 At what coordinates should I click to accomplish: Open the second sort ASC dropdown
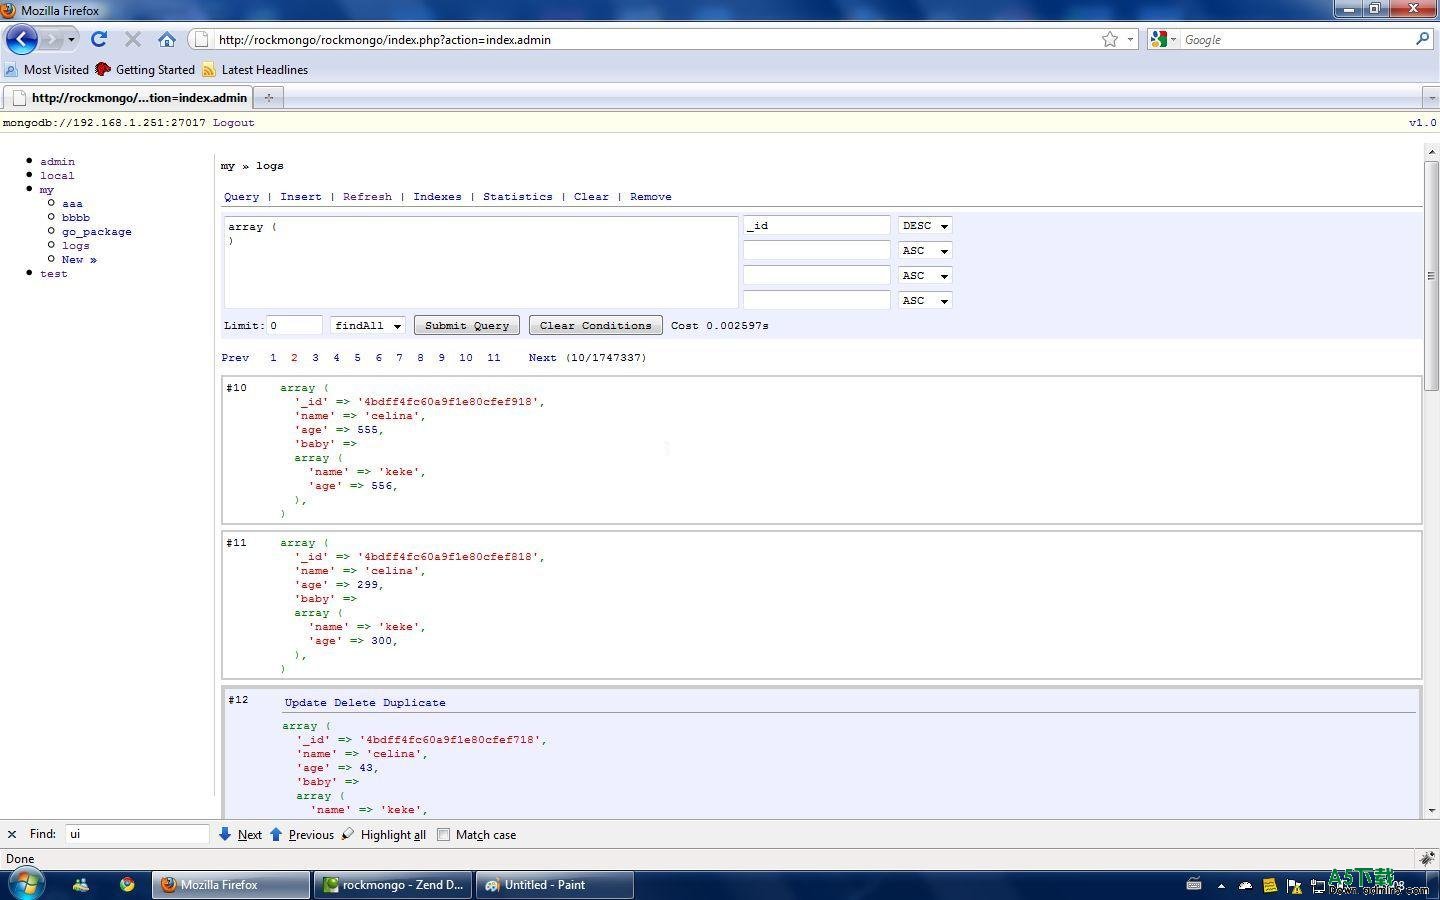point(925,250)
